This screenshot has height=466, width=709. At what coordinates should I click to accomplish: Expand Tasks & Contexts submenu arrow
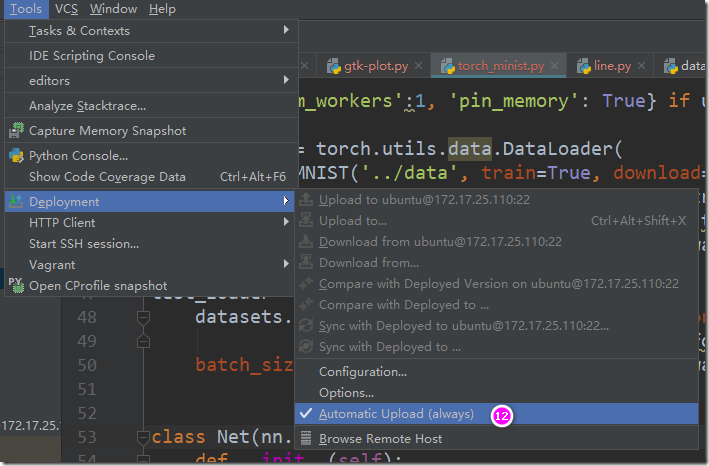pyautogui.click(x=286, y=30)
